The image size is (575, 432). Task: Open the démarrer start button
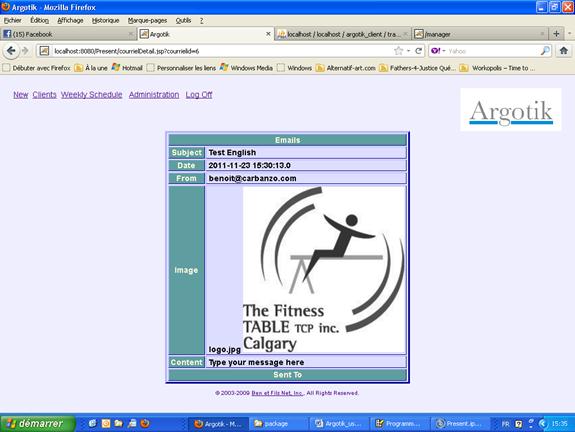point(38,424)
